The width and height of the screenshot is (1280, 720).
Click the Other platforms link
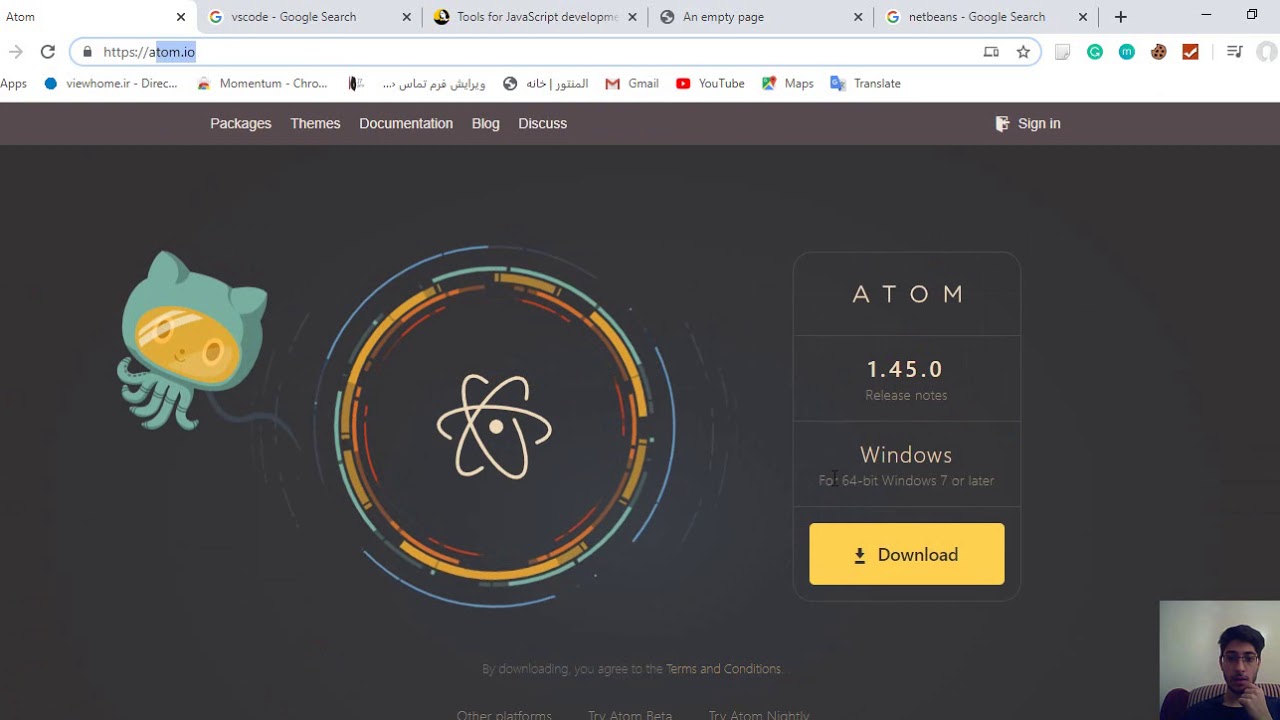pyautogui.click(x=504, y=715)
